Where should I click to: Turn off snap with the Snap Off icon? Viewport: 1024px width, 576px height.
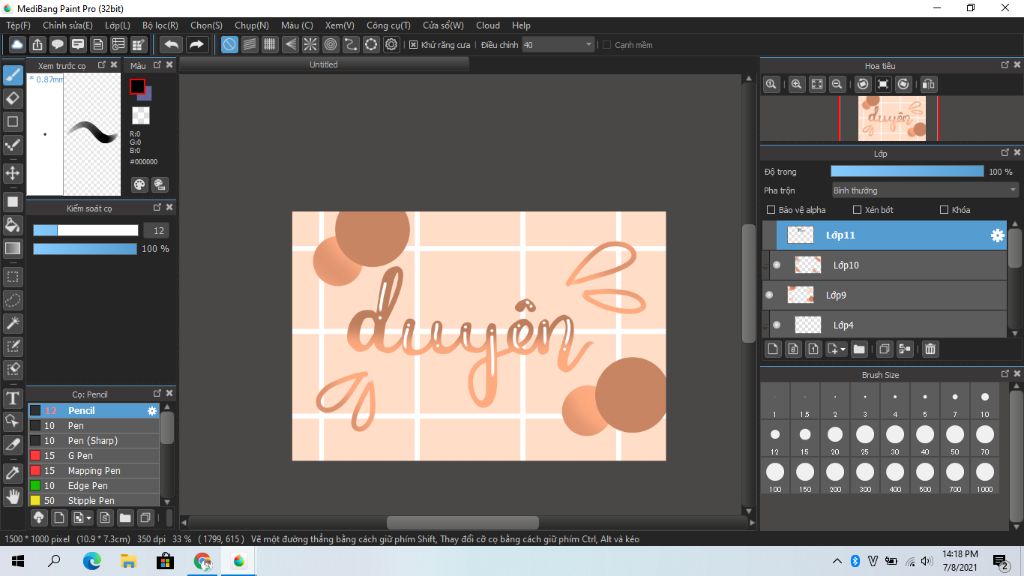(229, 44)
